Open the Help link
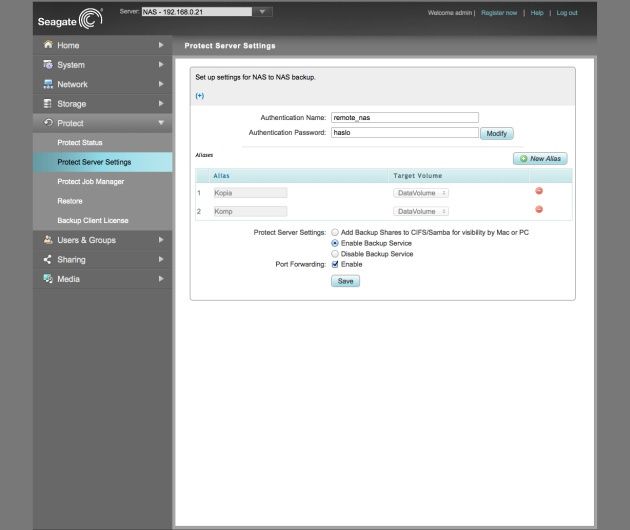Image resolution: width=630 pixels, height=530 pixels. [537, 13]
